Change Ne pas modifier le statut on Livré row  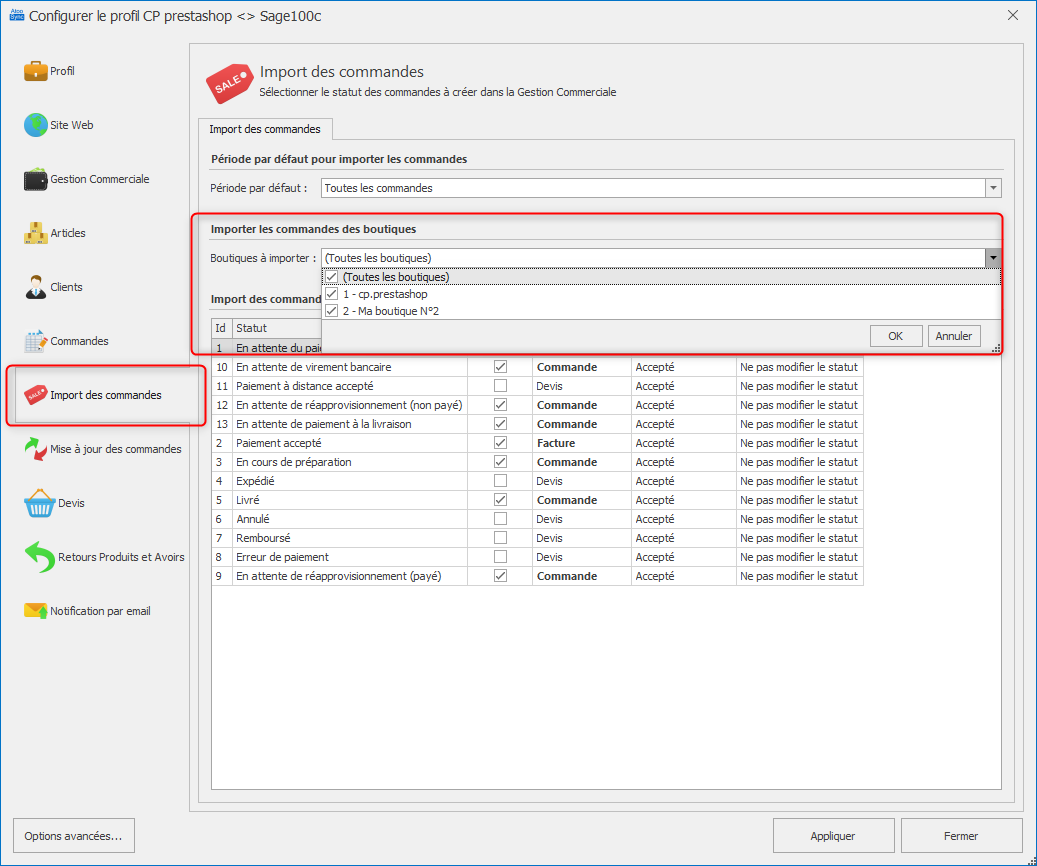[x=800, y=499]
